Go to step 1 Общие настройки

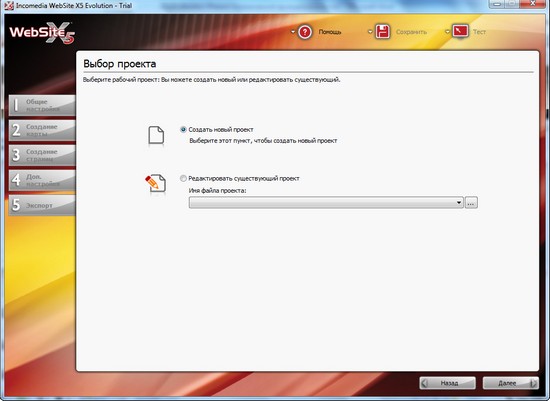[42, 105]
